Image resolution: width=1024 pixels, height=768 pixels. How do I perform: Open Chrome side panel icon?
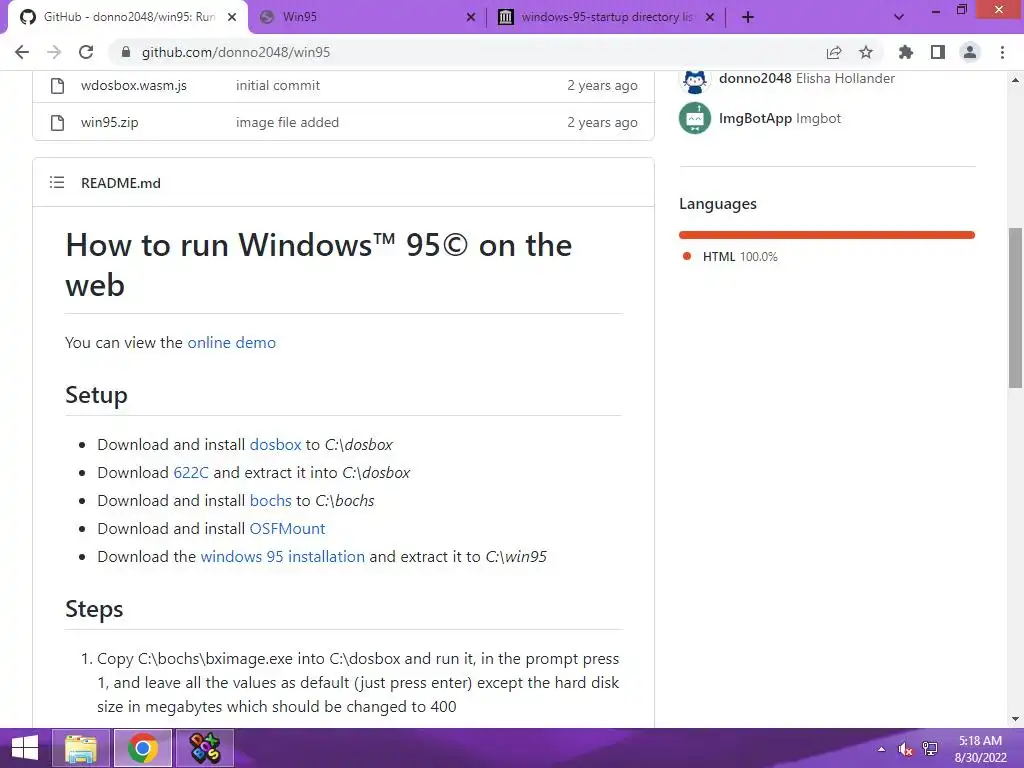[x=938, y=52]
